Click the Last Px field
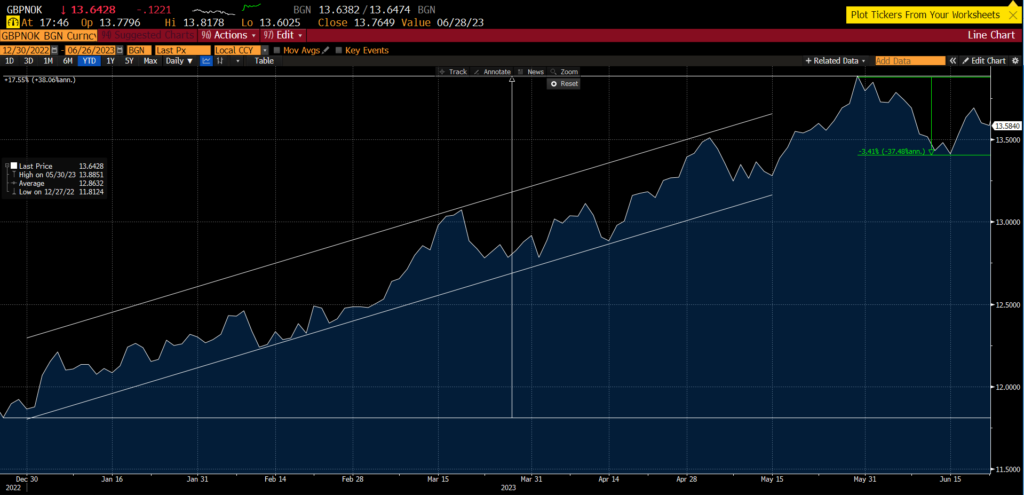 [183, 50]
